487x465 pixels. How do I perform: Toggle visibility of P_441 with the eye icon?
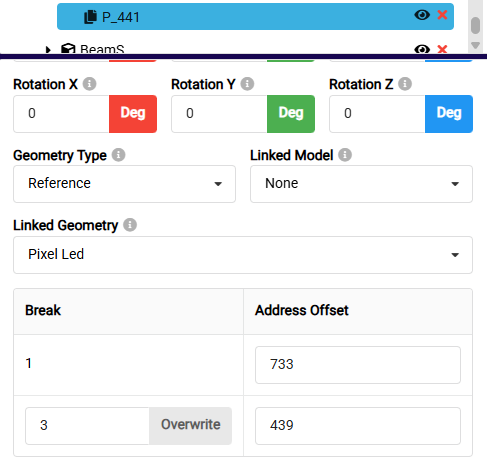pos(422,15)
